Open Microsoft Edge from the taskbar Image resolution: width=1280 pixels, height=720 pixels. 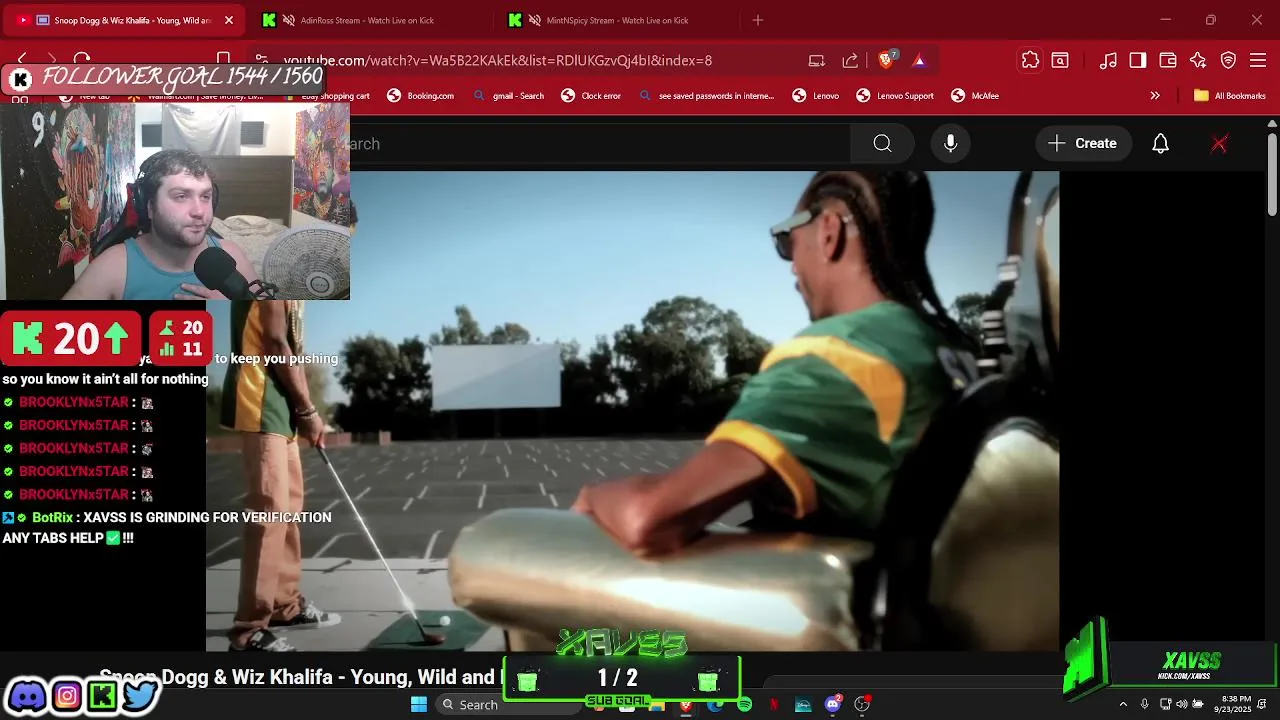coord(715,705)
